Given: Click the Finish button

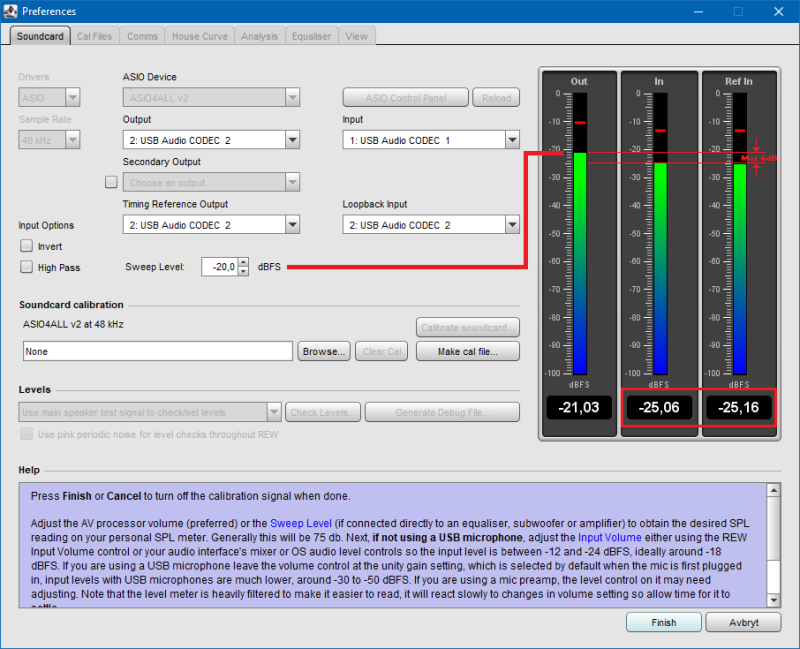Looking at the screenshot, I should point(664,622).
